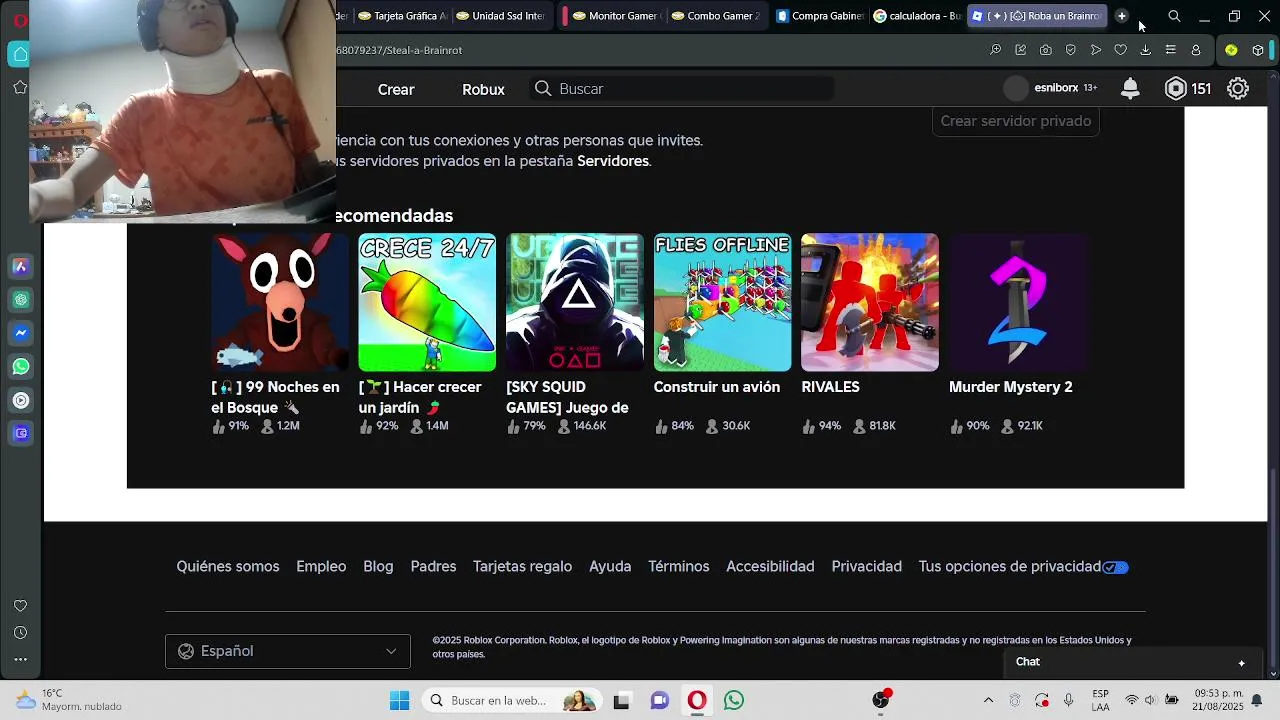The width and height of the screenshot is (1280, 720).
Task: Open WhatsApp in the Opera sidebar
Action: point(20,367)
